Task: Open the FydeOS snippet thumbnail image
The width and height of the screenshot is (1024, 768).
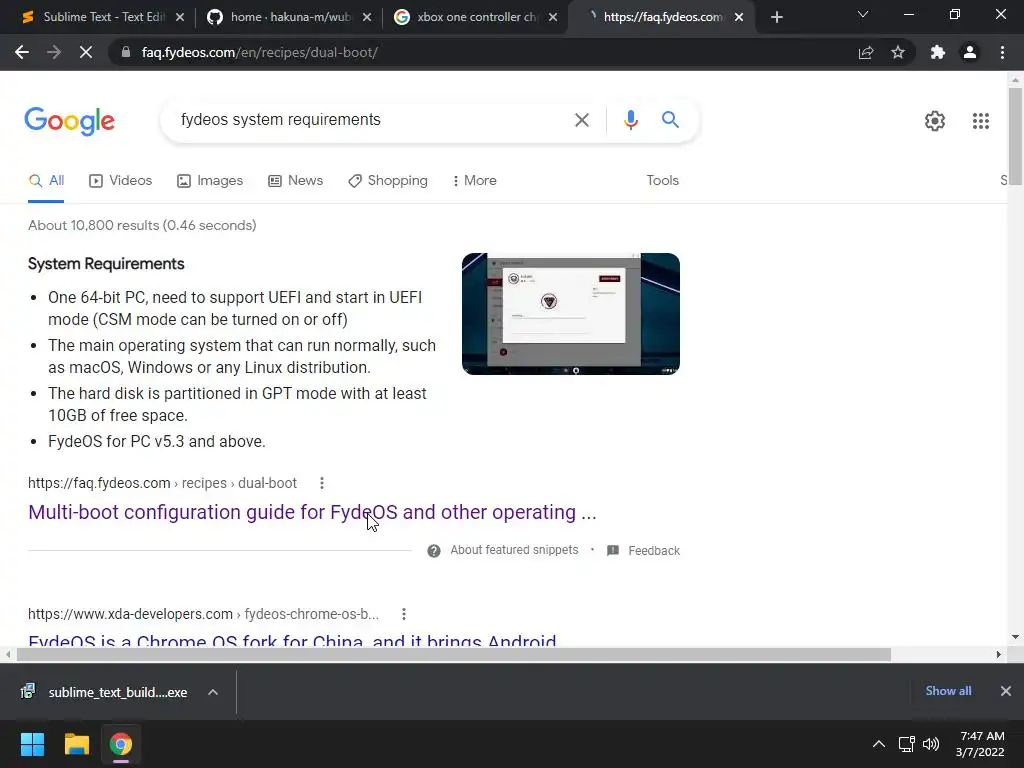Action: 571,314
